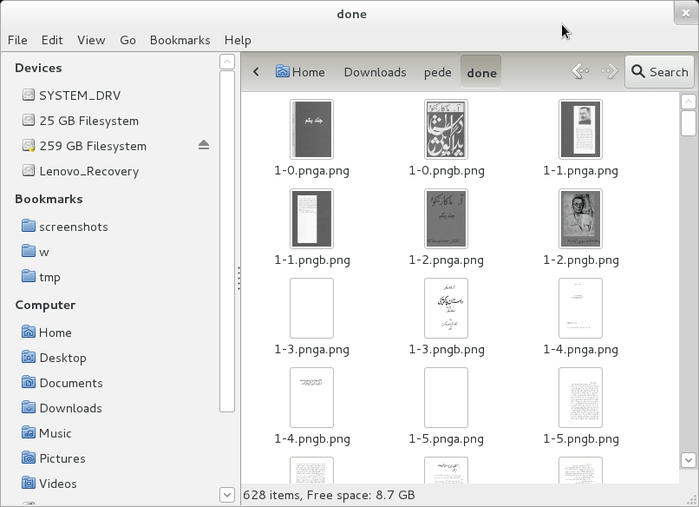Open the screenshots bookmark folder
The image size is (699, 507).
(x=73, y=227)
